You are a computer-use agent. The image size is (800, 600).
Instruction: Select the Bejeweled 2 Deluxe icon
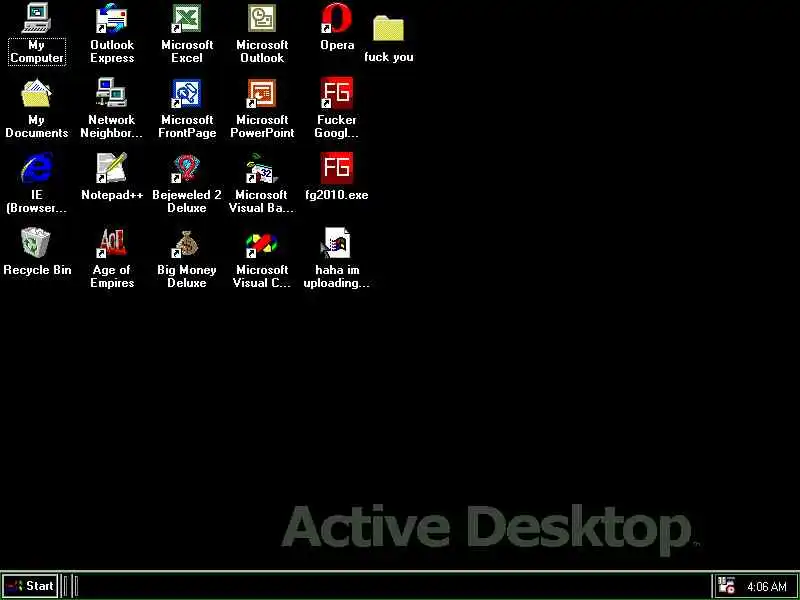point(187,168)
